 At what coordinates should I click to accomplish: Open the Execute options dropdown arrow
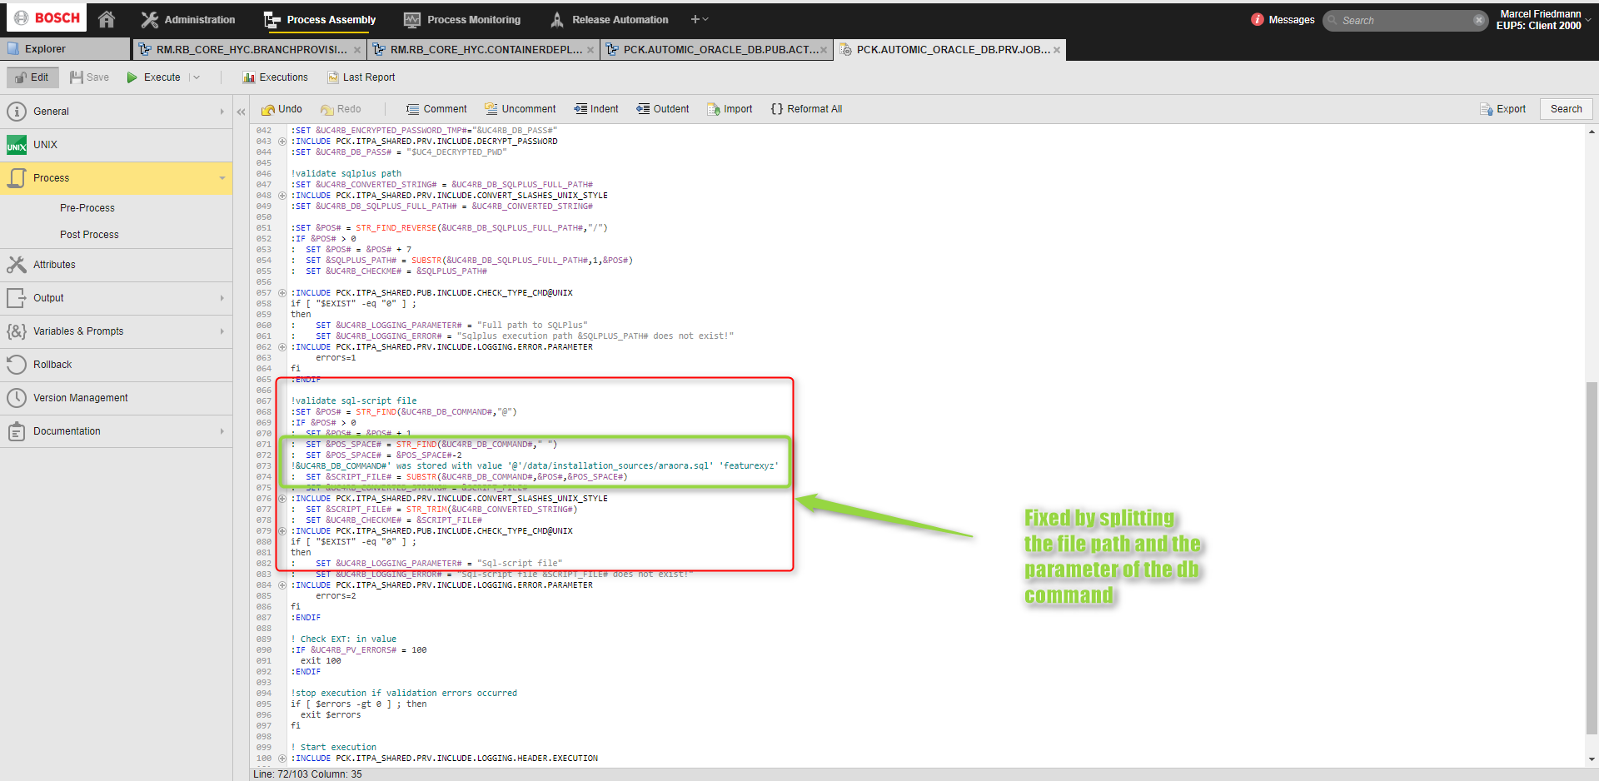[x=196, y=77]
